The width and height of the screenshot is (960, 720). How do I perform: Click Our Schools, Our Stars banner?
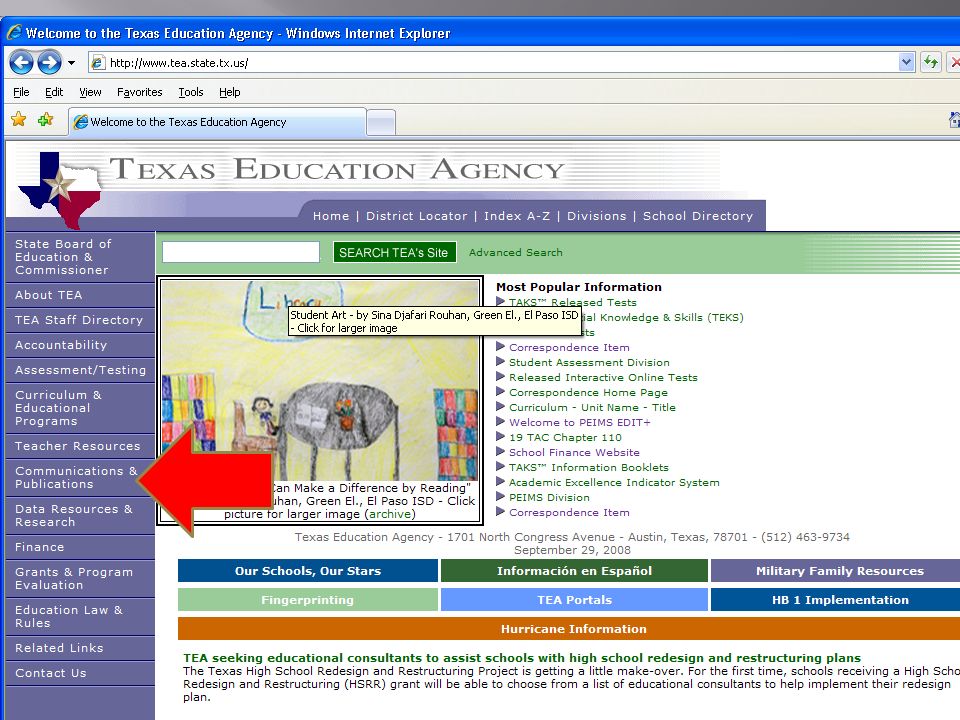point(308,571)
